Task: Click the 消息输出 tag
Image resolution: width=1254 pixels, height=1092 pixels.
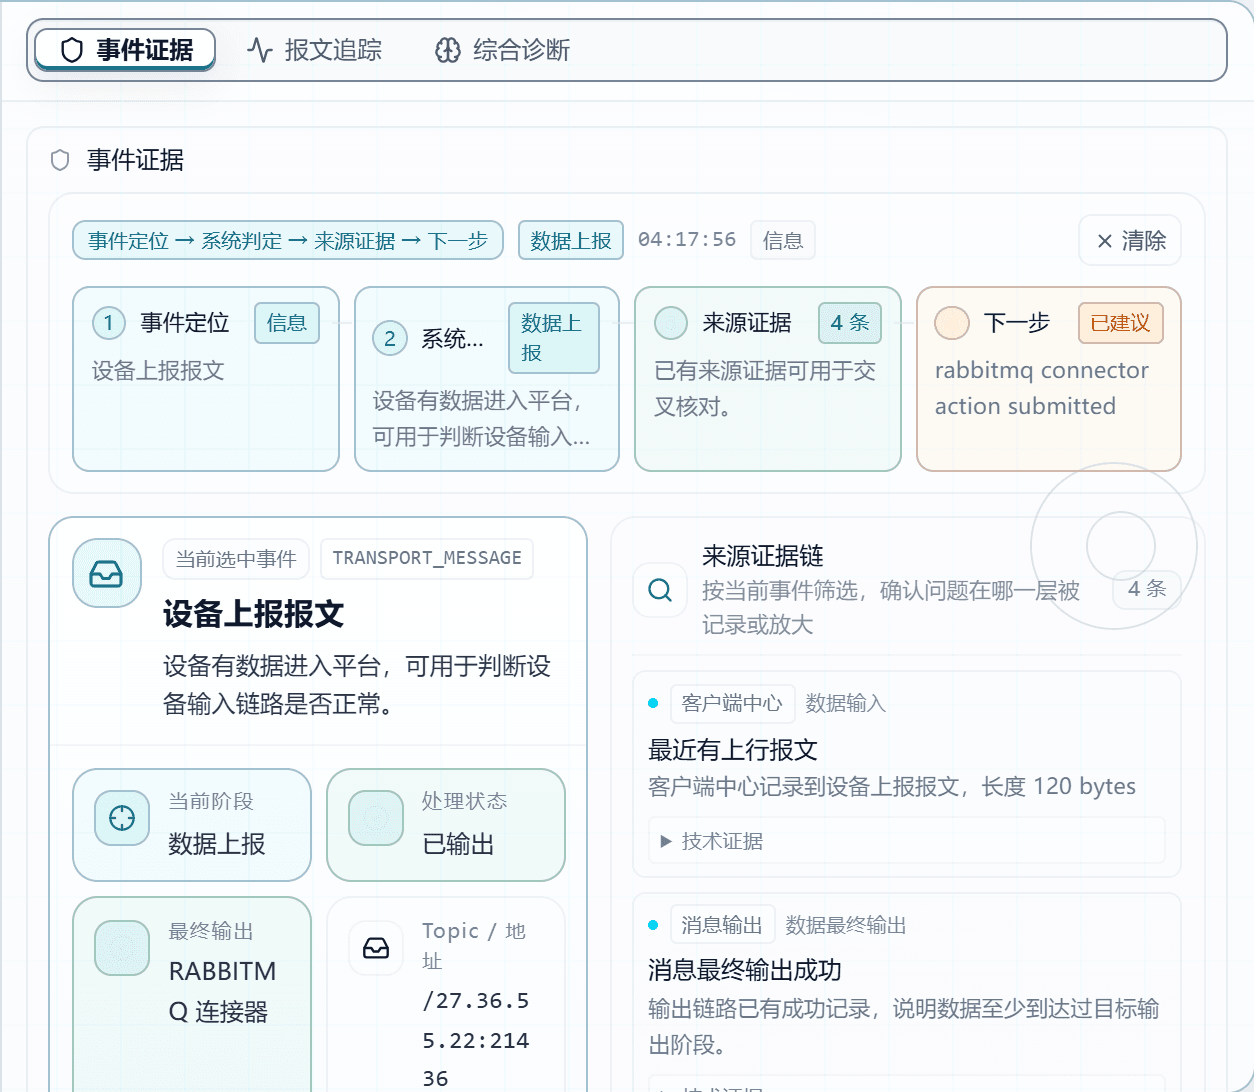Action: click(x=722, y=925)
